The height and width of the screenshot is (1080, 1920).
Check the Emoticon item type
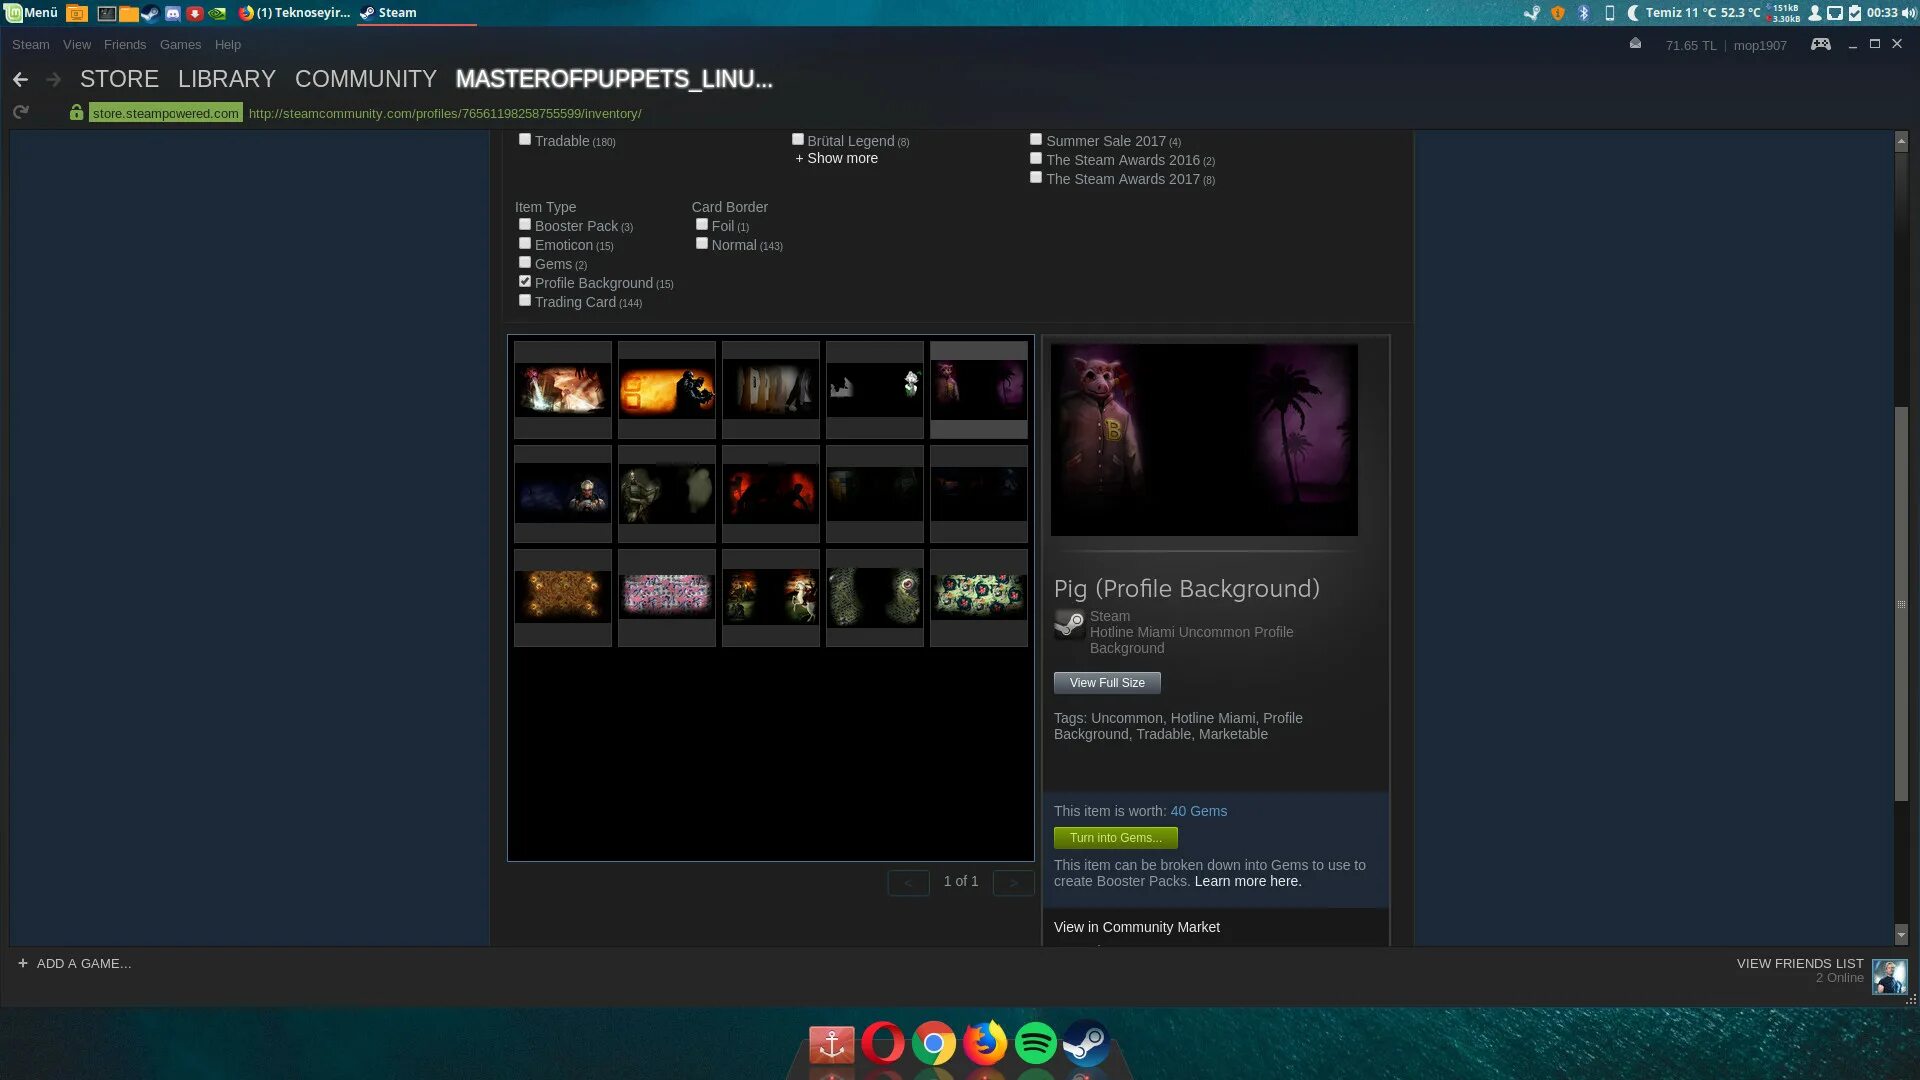point(524,243)
